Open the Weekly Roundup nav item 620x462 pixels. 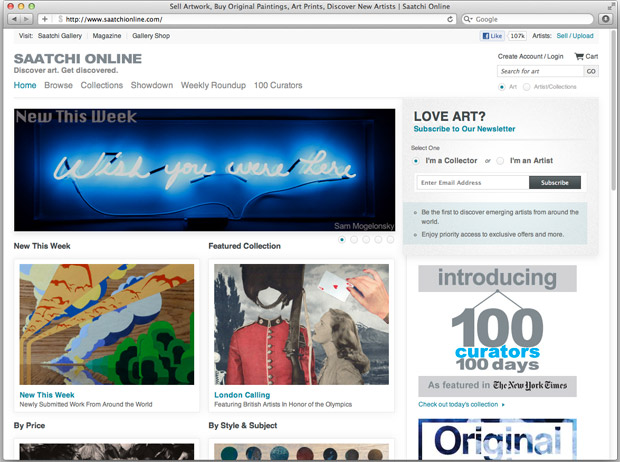point(213,85)
